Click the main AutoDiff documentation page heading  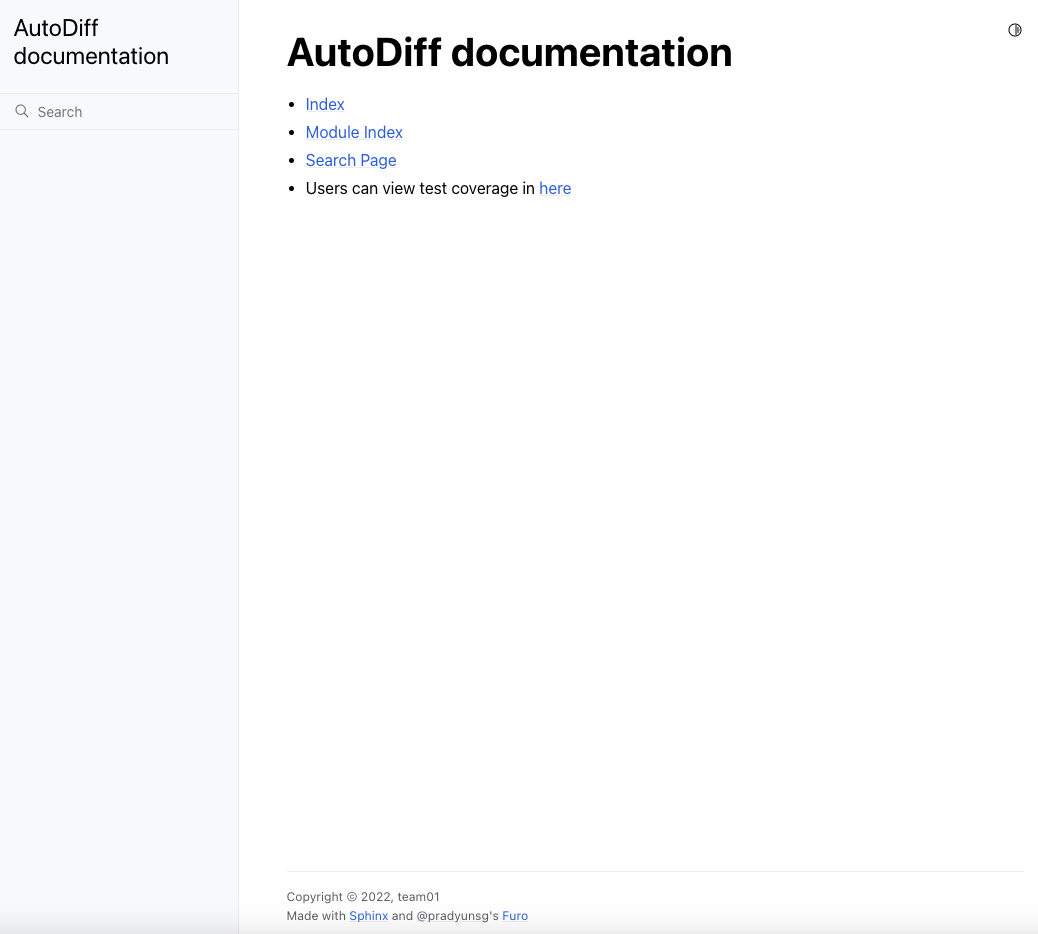tap(509, 52)
